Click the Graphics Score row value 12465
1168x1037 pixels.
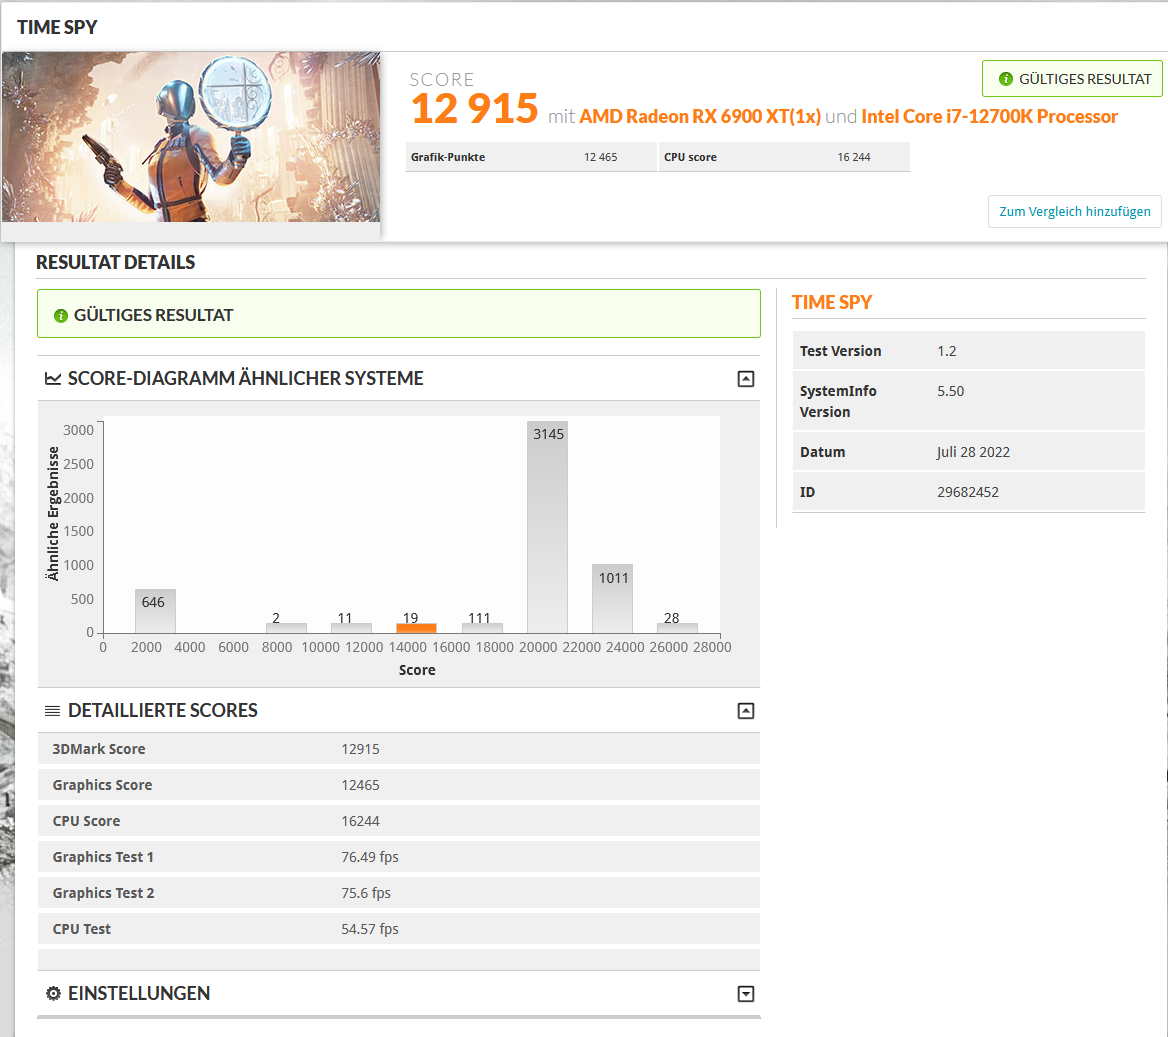tap(361, 785)
